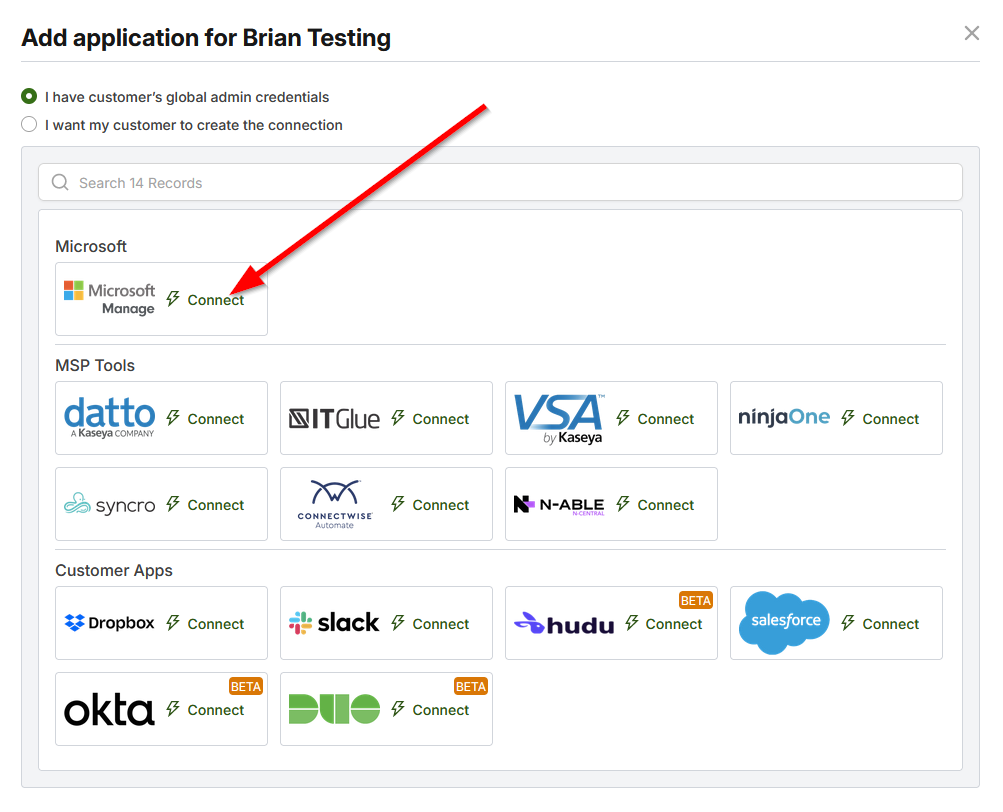
Task: Connect the Slack application
Action: (439, 622)
